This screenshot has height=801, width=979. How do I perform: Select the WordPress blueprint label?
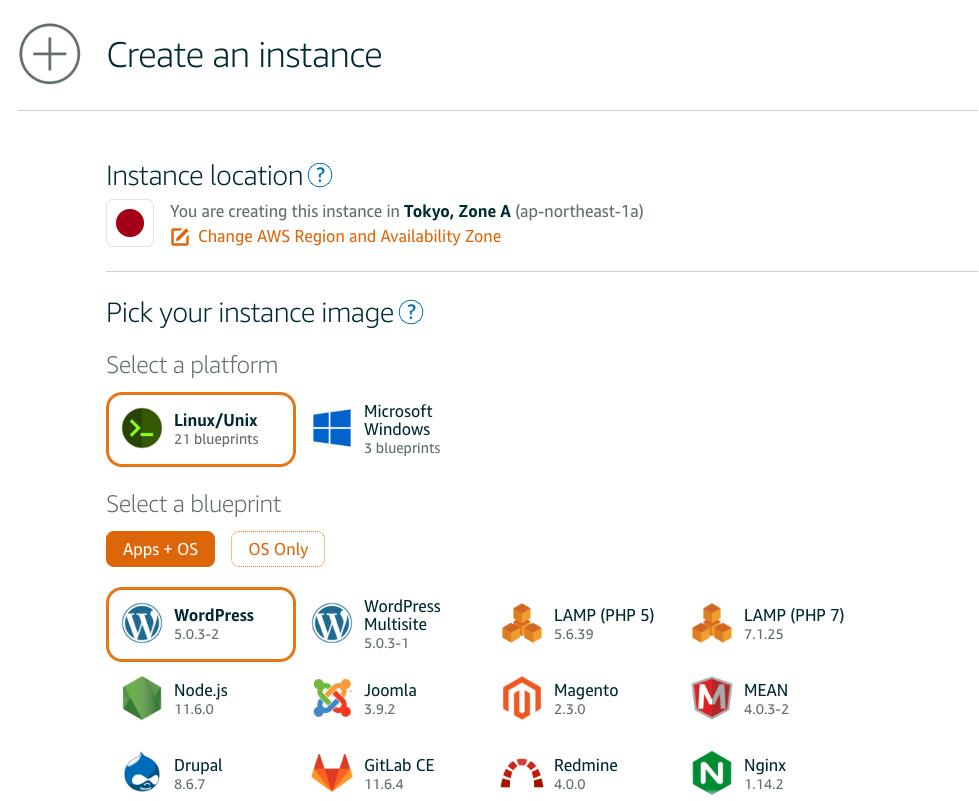point(214,615)
